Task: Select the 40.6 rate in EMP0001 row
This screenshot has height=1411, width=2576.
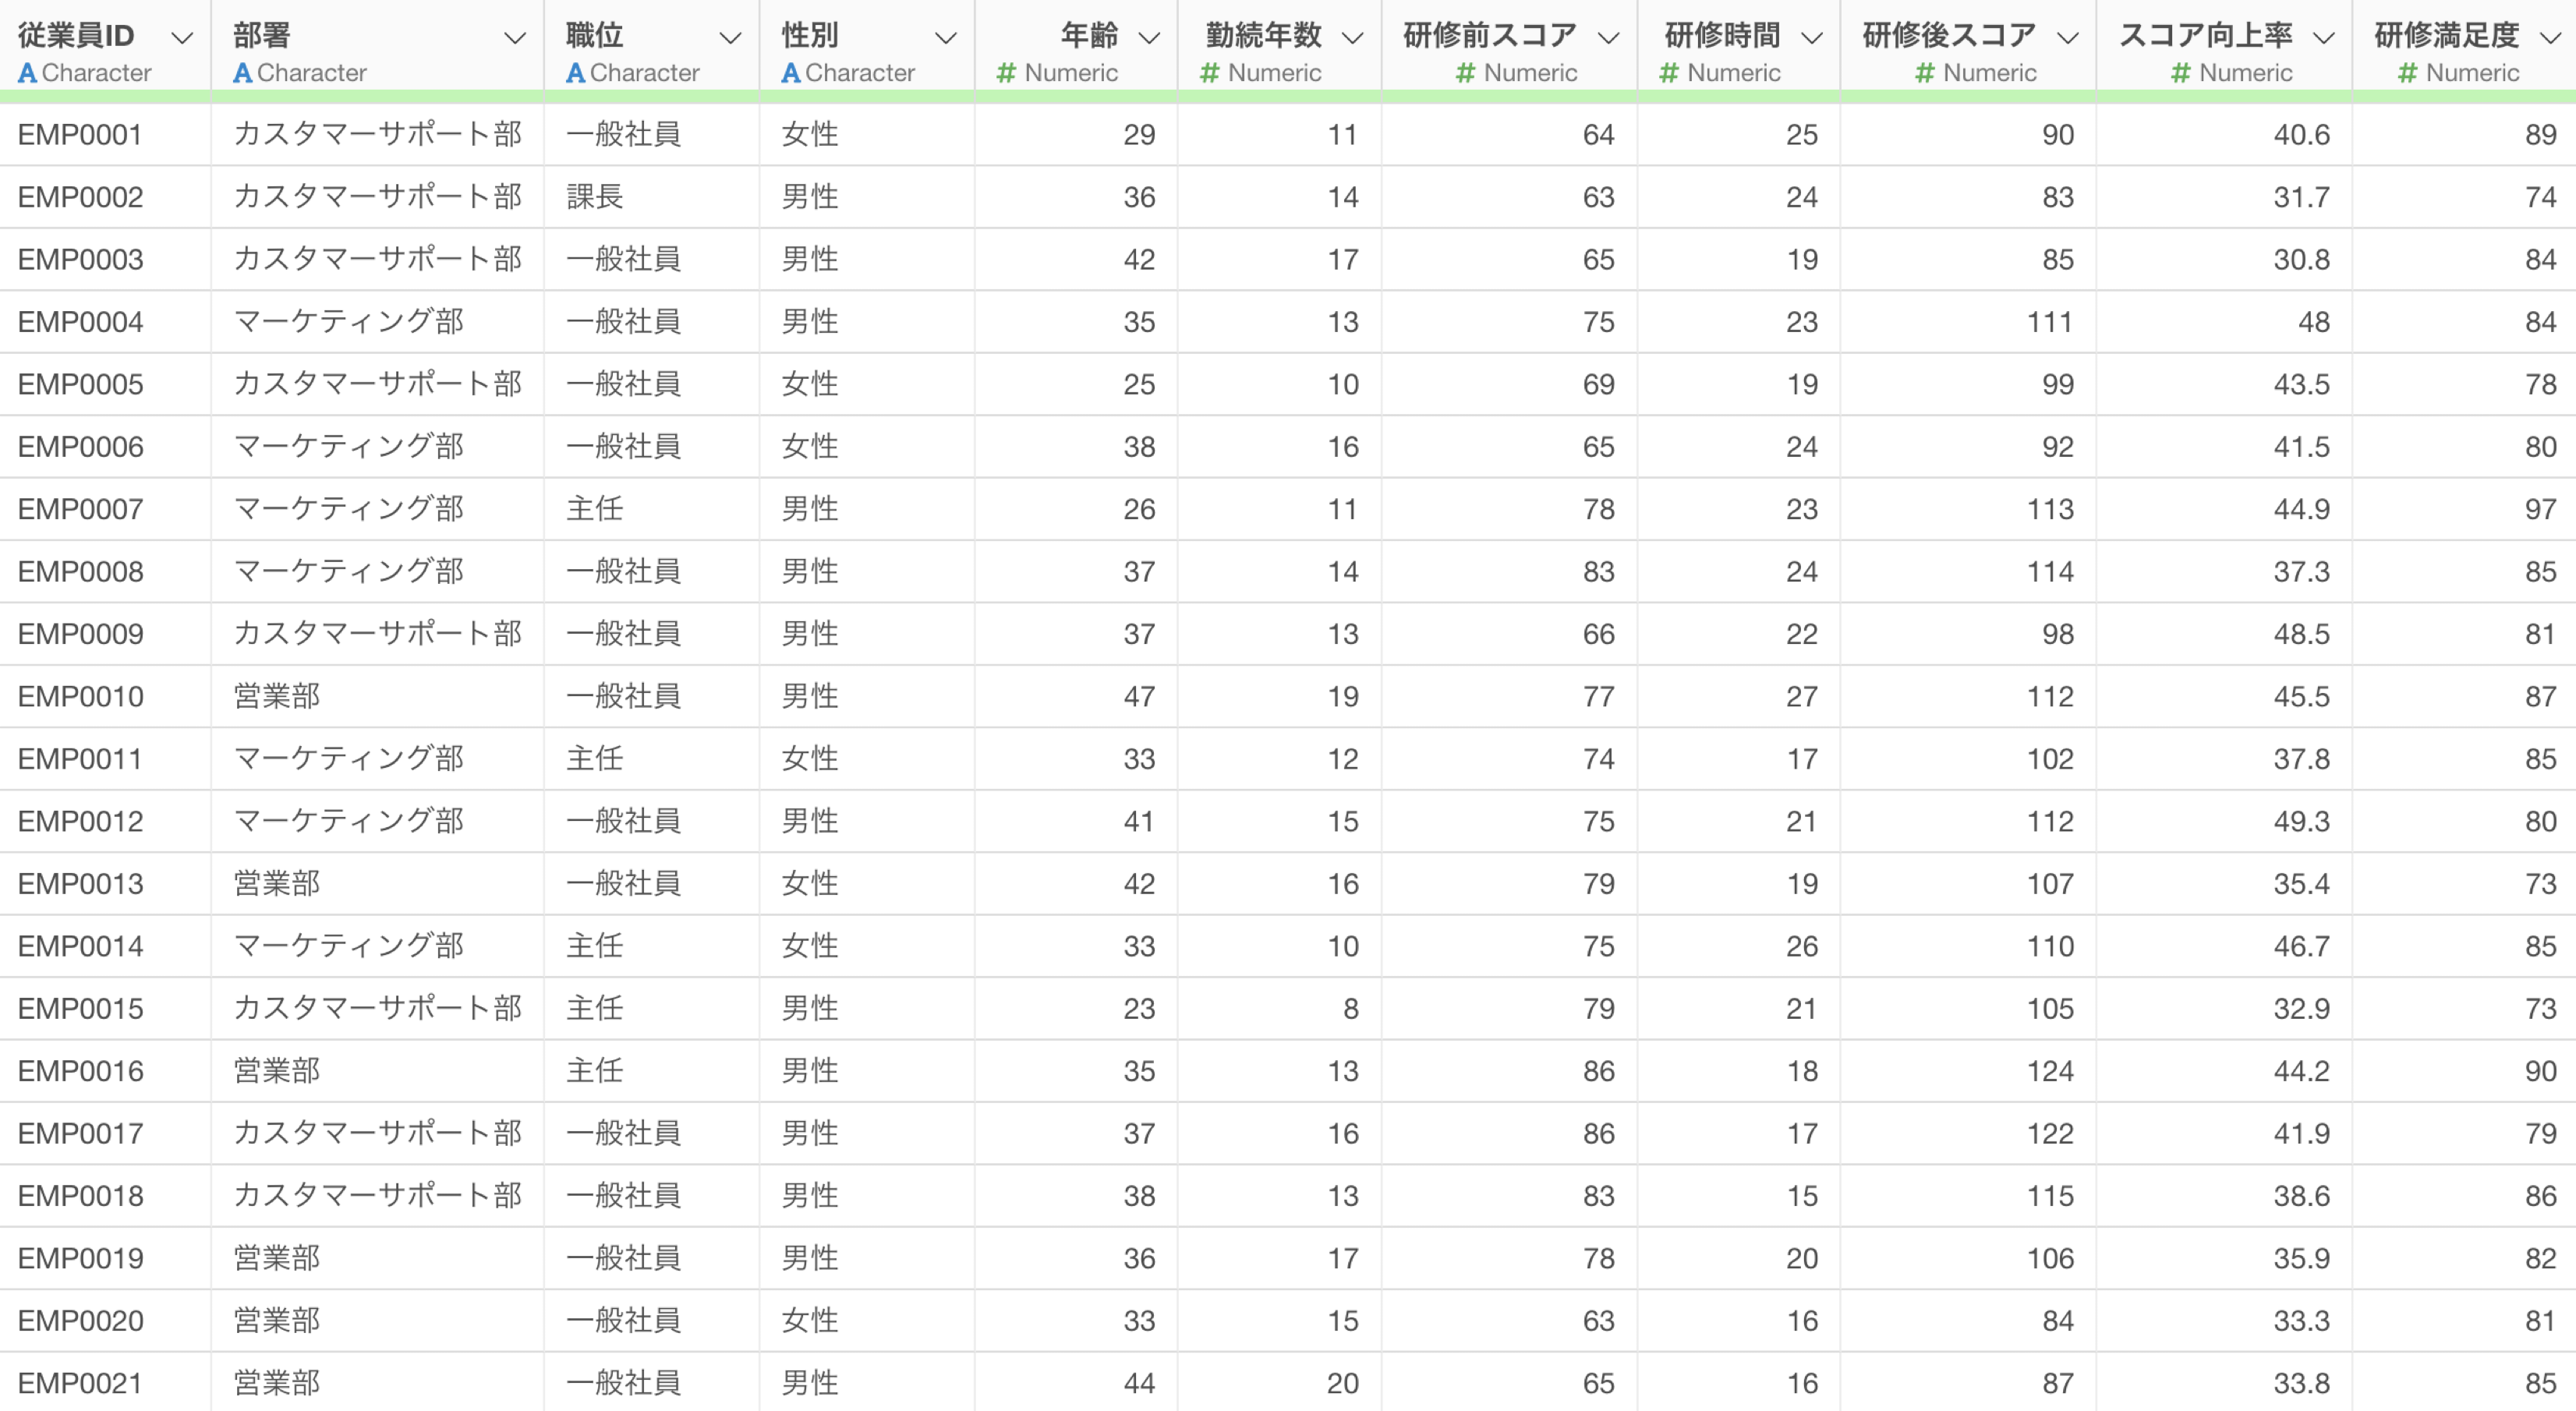Action: [2224, 135]
